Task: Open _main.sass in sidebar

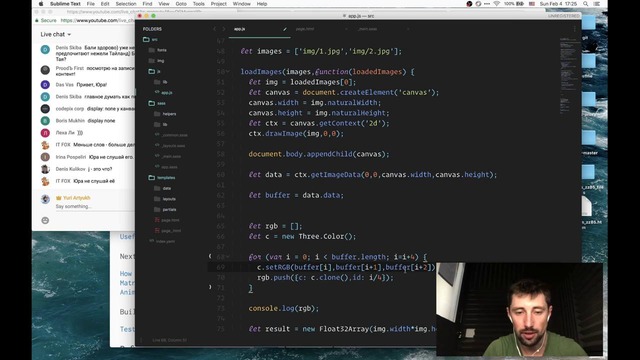Action: [168, 156]
